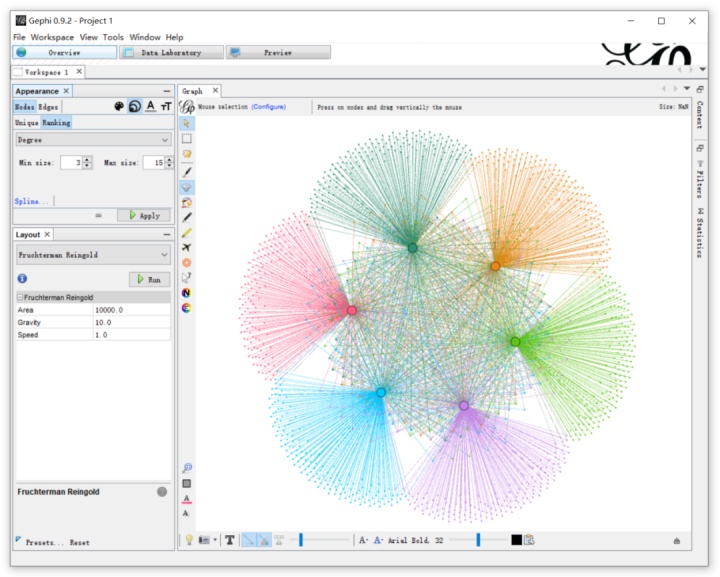Select the orange heat map tool
Image resolution: width=720 pixels, height=577 pixels.
click(x=186, y=263)
